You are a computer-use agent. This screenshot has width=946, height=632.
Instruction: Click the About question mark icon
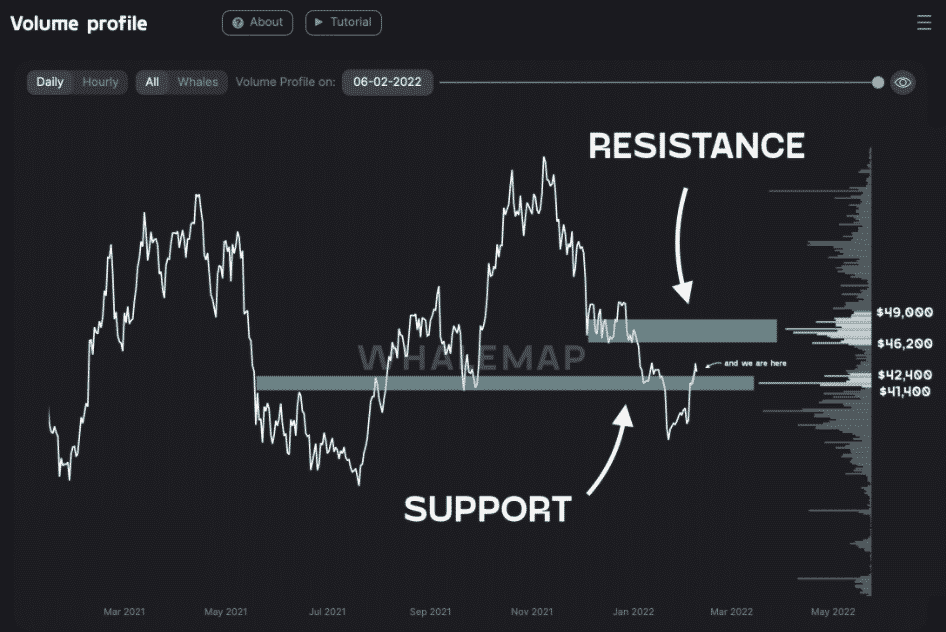tap(238, 22)
